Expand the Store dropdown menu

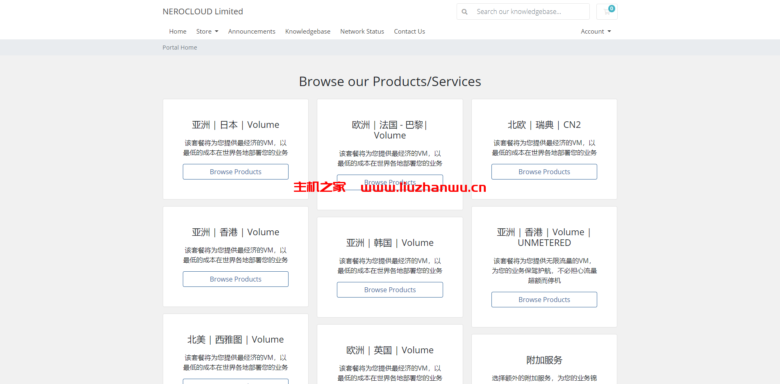click(207, 31)
